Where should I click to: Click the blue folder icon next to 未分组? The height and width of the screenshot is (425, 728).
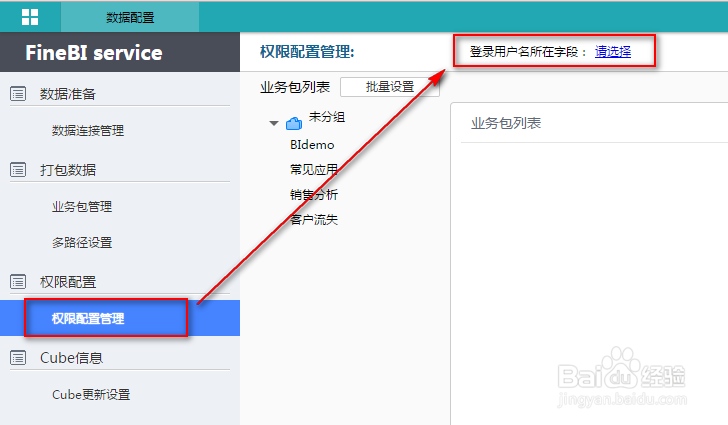coord(294,123)
